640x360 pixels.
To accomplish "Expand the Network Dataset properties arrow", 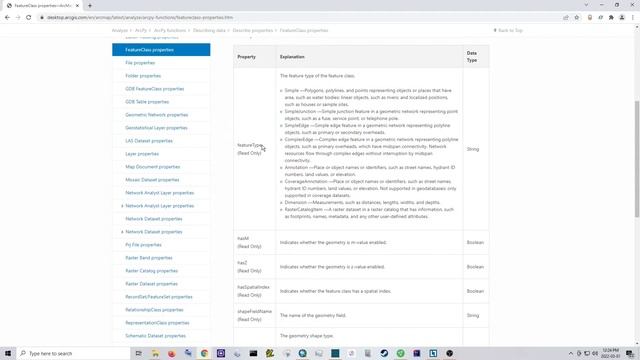I will 122,232.
